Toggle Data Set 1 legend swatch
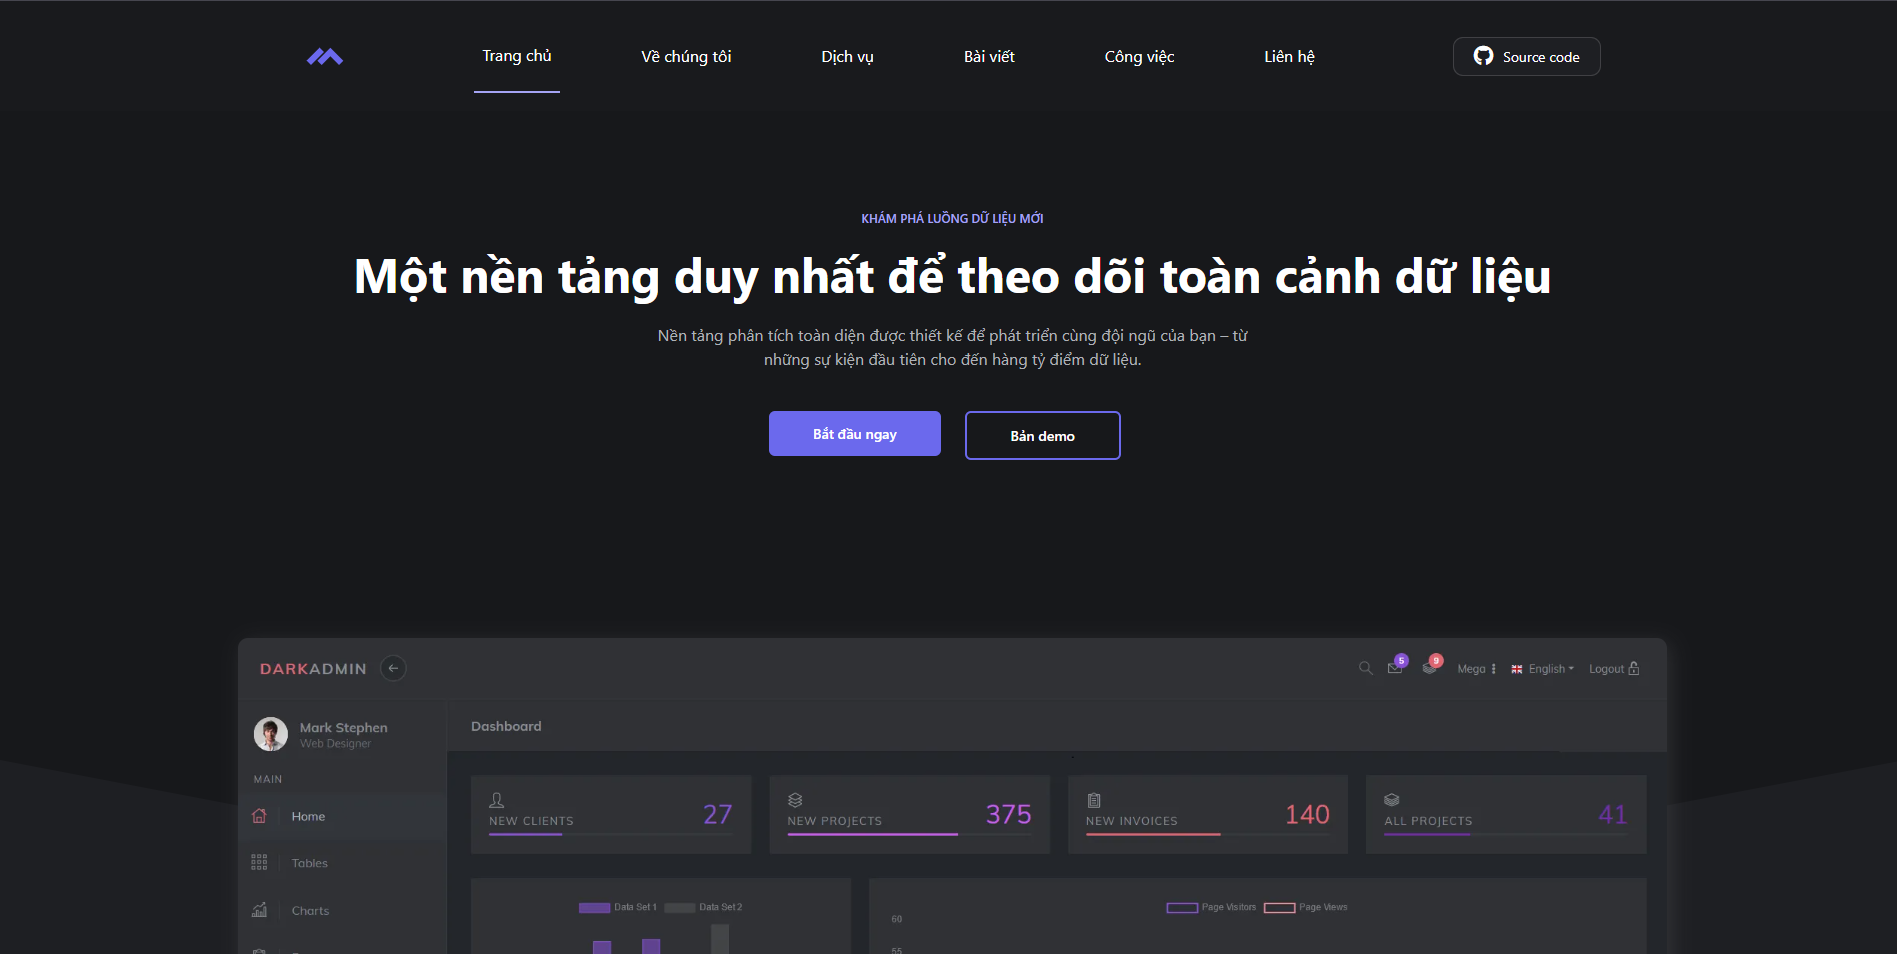The image size is (1897, 954). 594,908
